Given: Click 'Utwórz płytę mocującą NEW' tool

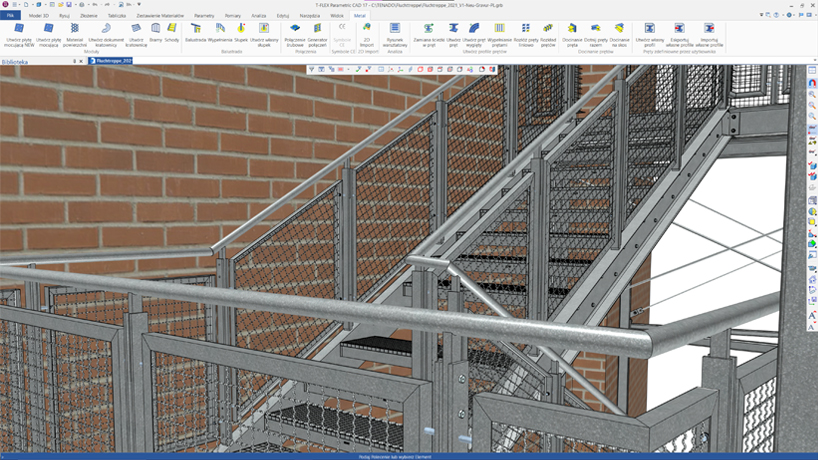Looking at the screenshot, I should pos(19,35).
